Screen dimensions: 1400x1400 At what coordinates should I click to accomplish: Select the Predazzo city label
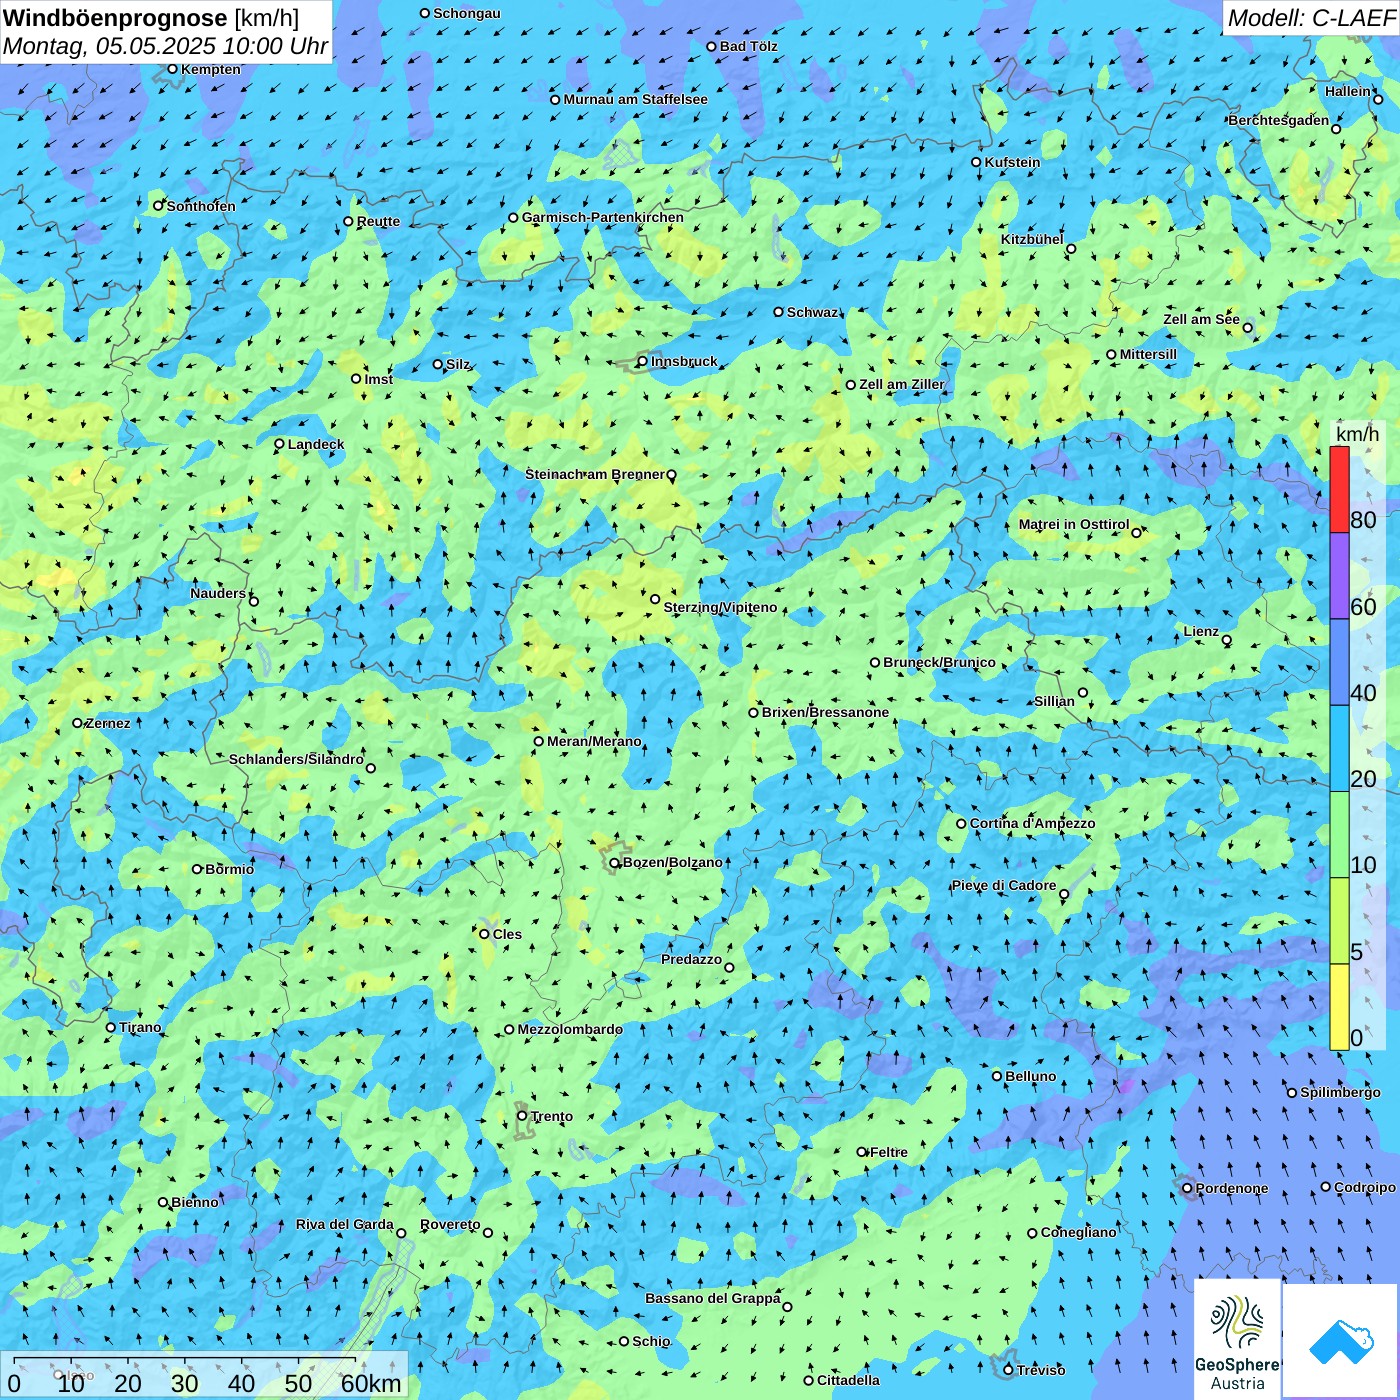691,959
